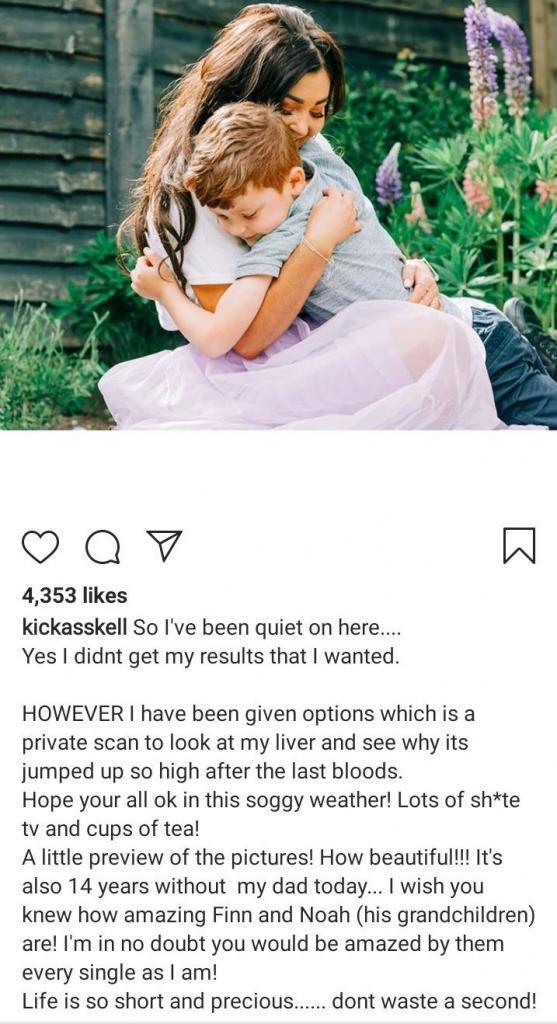Open comments via the speech bubble icon

[103, 547]
